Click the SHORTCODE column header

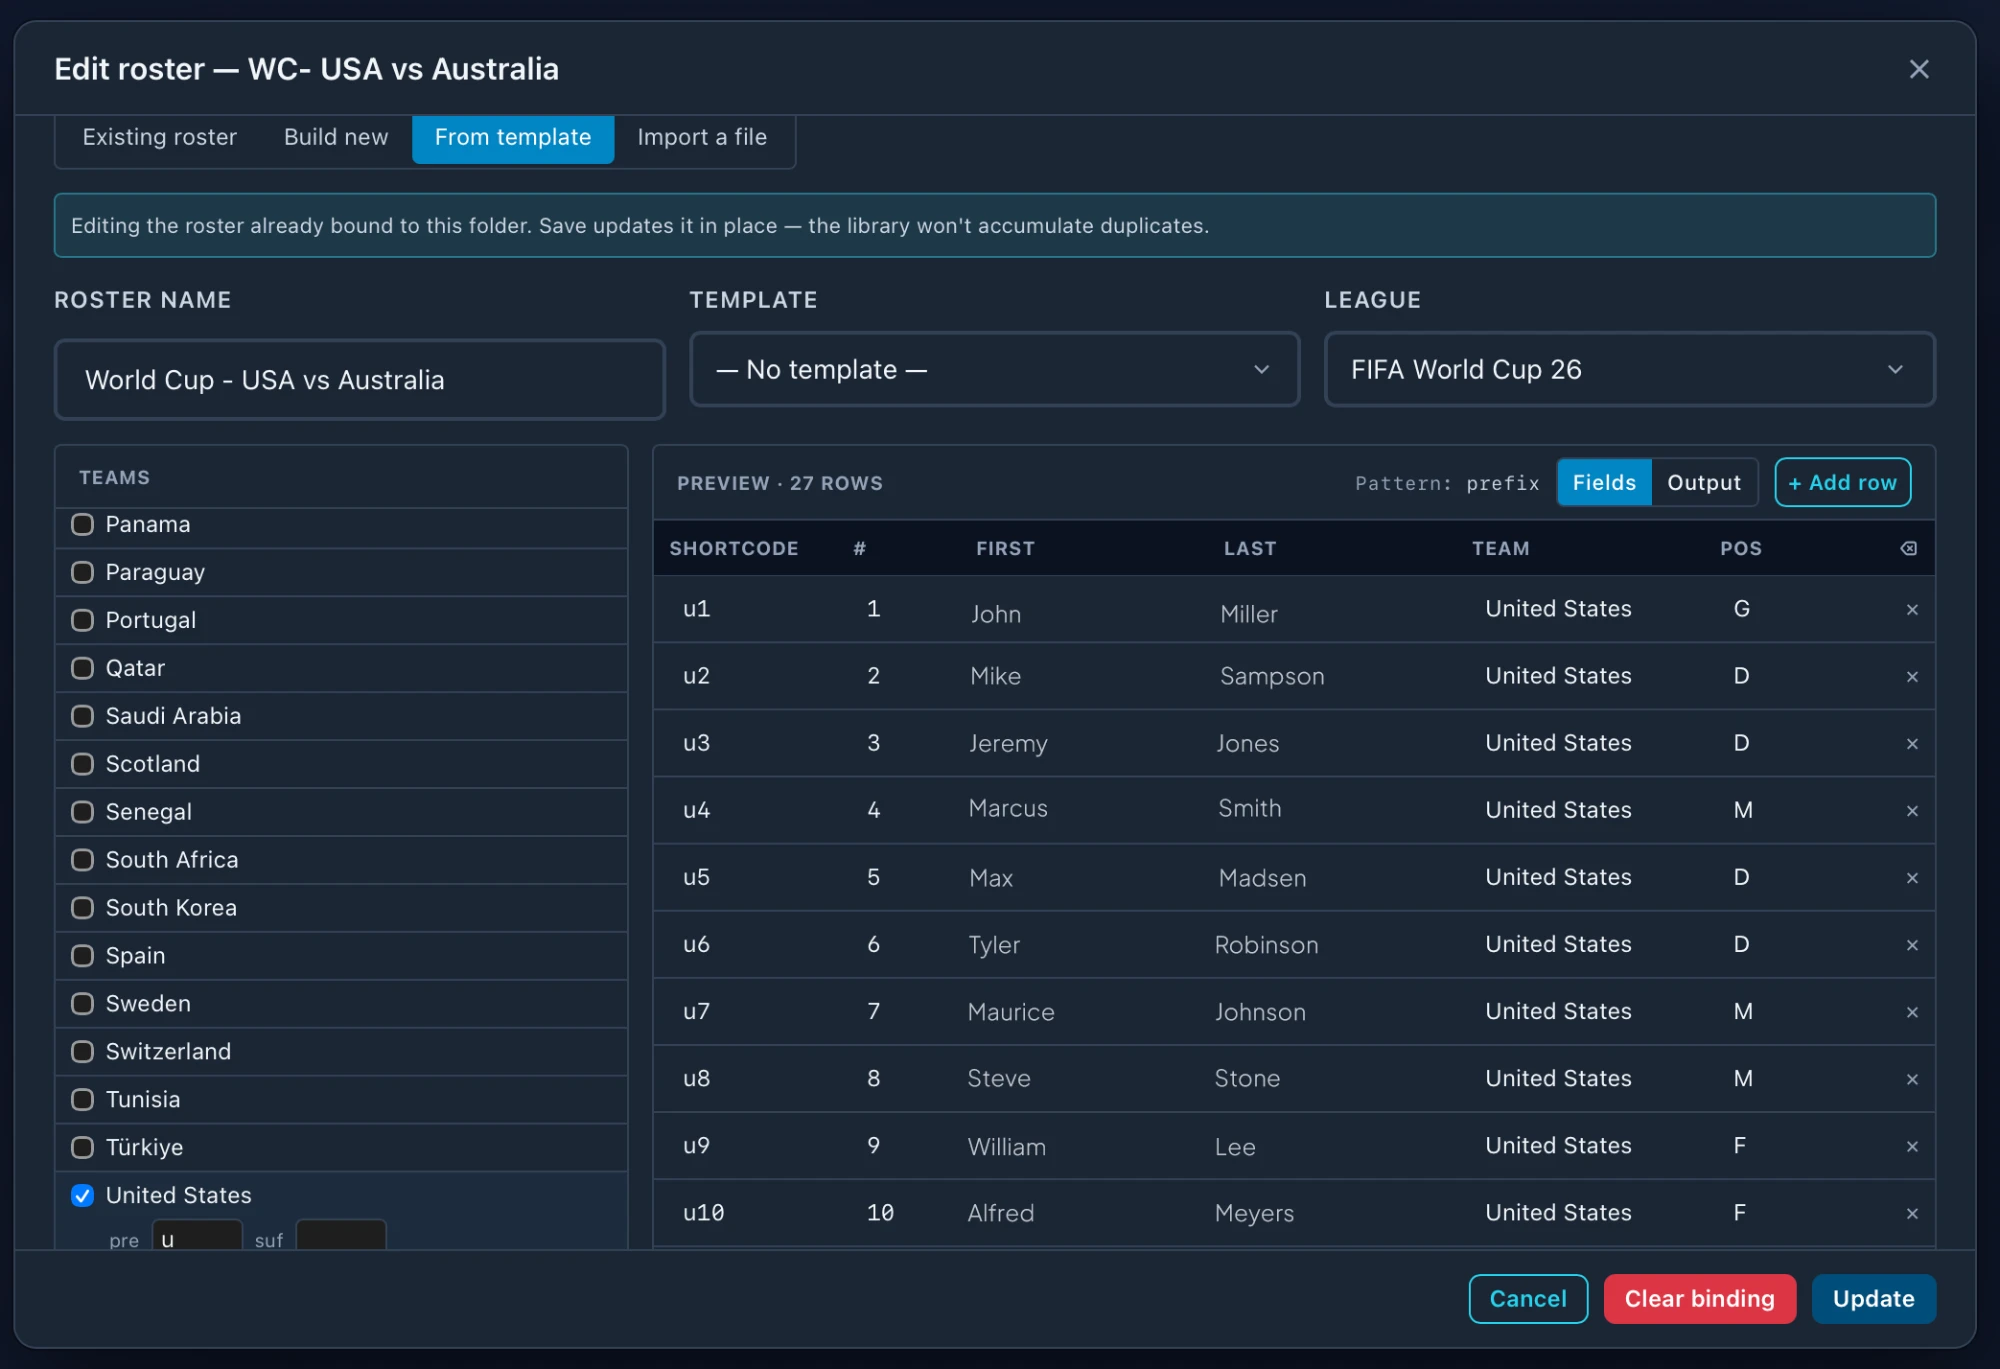734,548
